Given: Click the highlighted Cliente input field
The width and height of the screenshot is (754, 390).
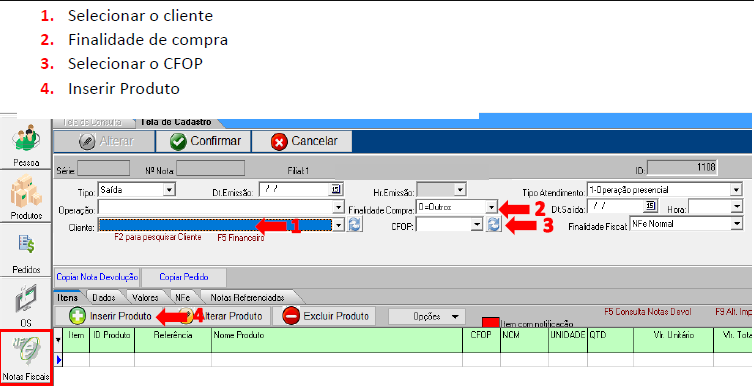Looking at the screenshot, I should click(x=215, y=225).
